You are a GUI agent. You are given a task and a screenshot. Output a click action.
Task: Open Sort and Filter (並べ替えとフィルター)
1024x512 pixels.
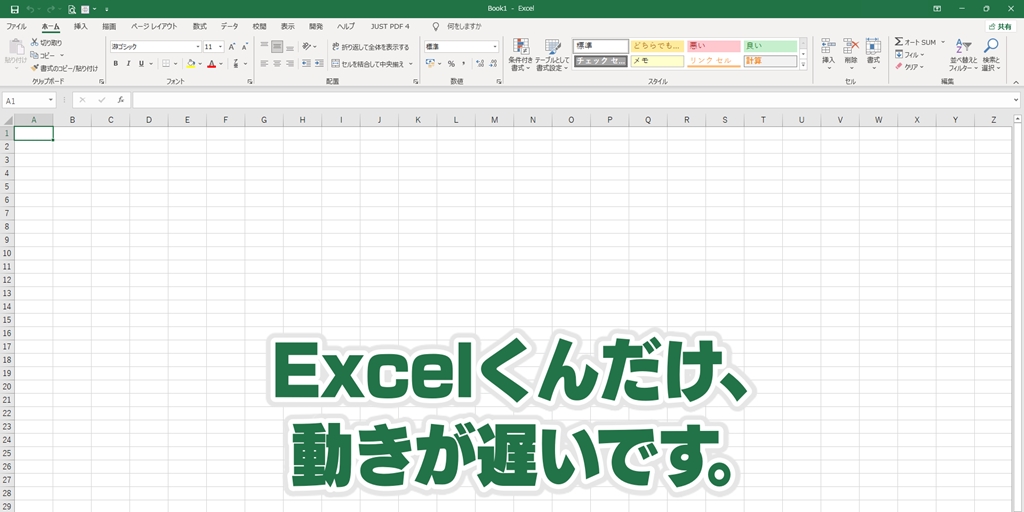[963, 55]
